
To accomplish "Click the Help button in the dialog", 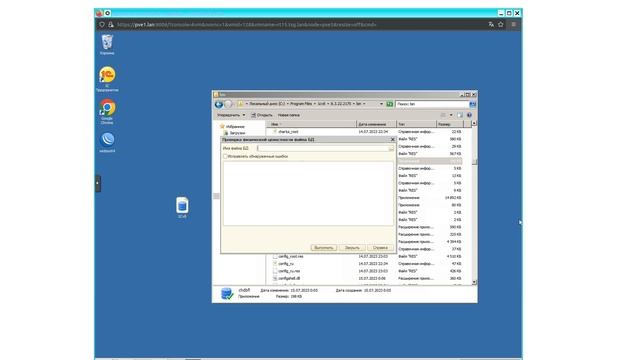I will pyautogui.click(x=380, y=248).
